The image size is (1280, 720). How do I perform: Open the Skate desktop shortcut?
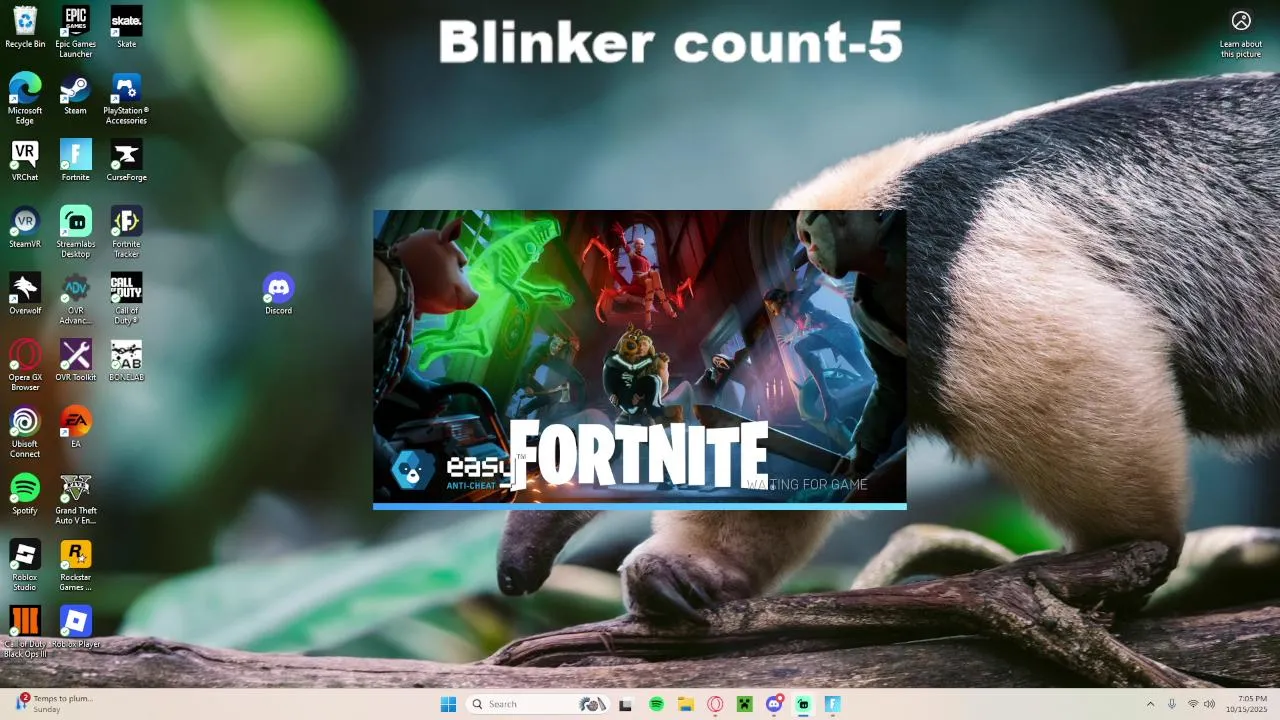pyautogui.click(x=126, y=27)
